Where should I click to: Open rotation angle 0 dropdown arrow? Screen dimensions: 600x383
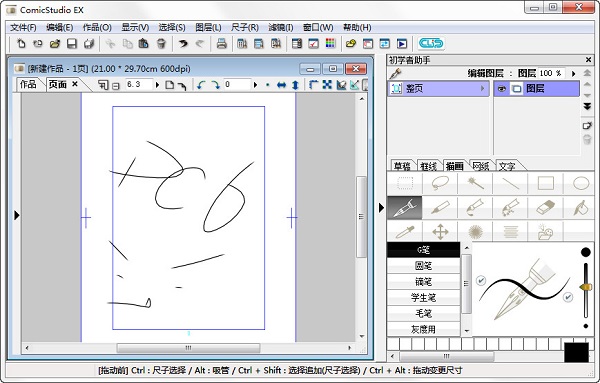click(255, 85)
